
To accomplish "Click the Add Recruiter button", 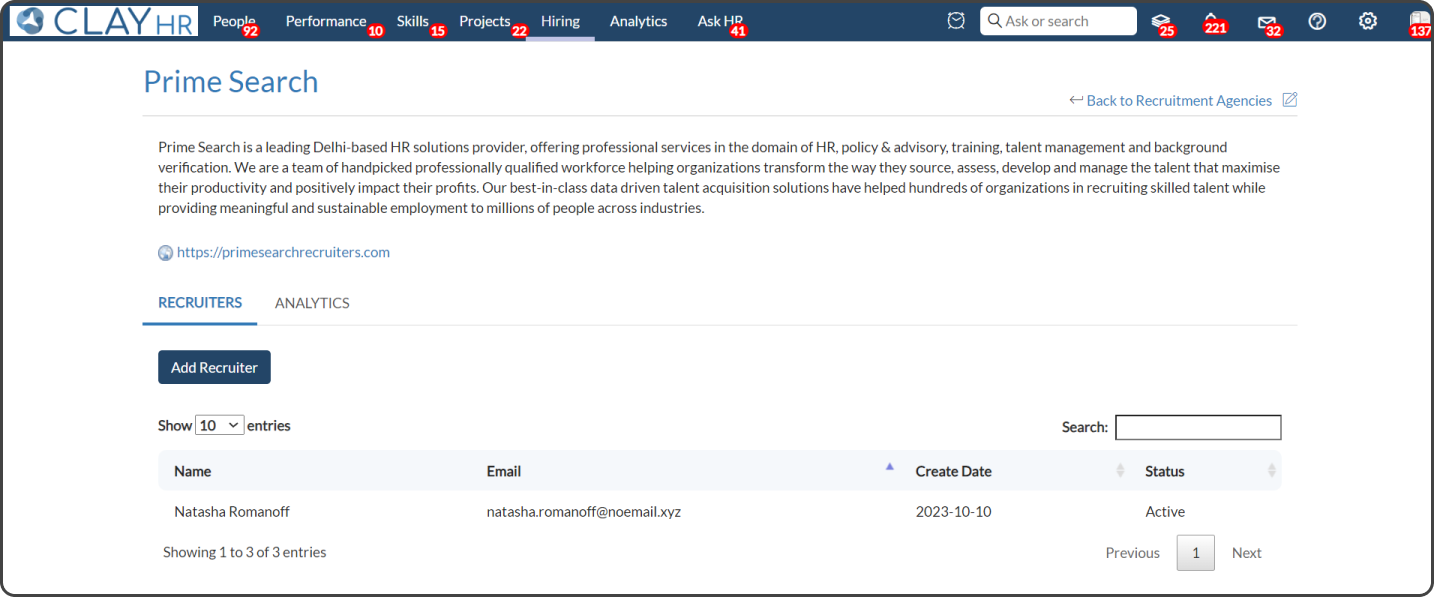I will [x=214, y=367].
